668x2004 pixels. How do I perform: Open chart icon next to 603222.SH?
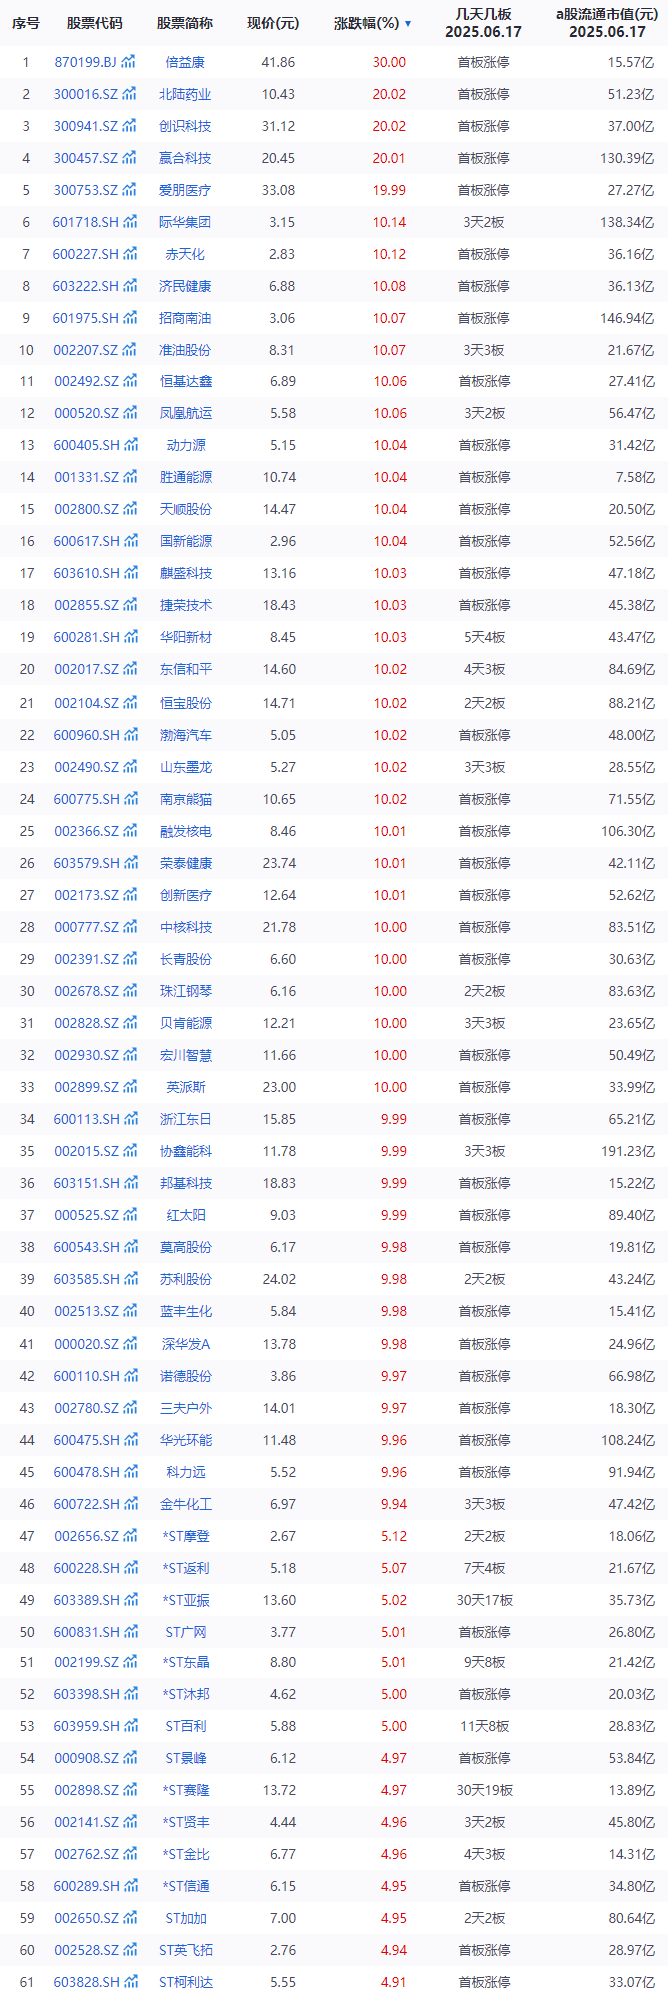(130, 286)
